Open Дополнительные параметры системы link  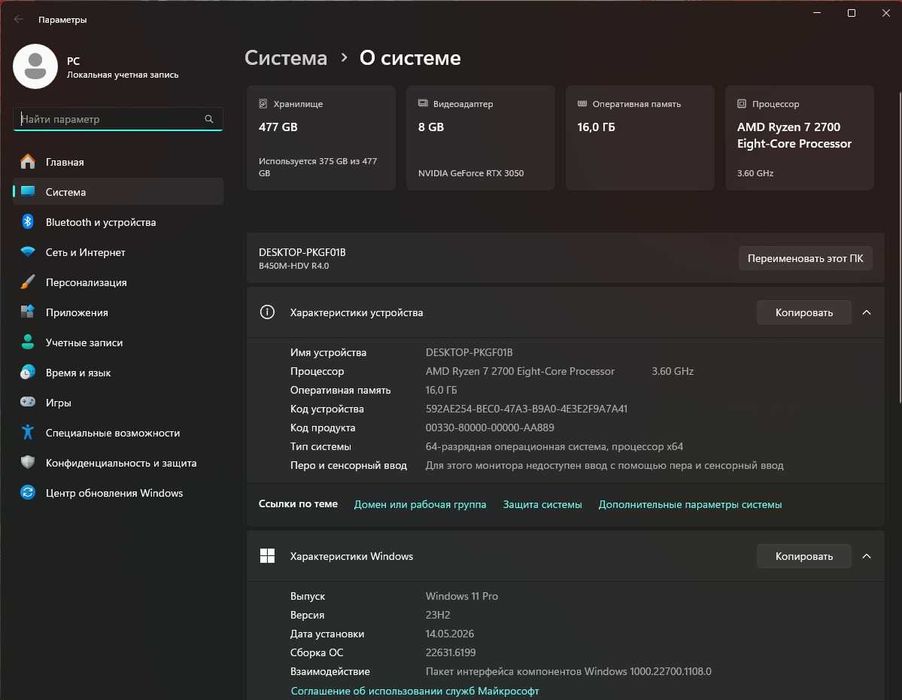click(x=690, y=504)
